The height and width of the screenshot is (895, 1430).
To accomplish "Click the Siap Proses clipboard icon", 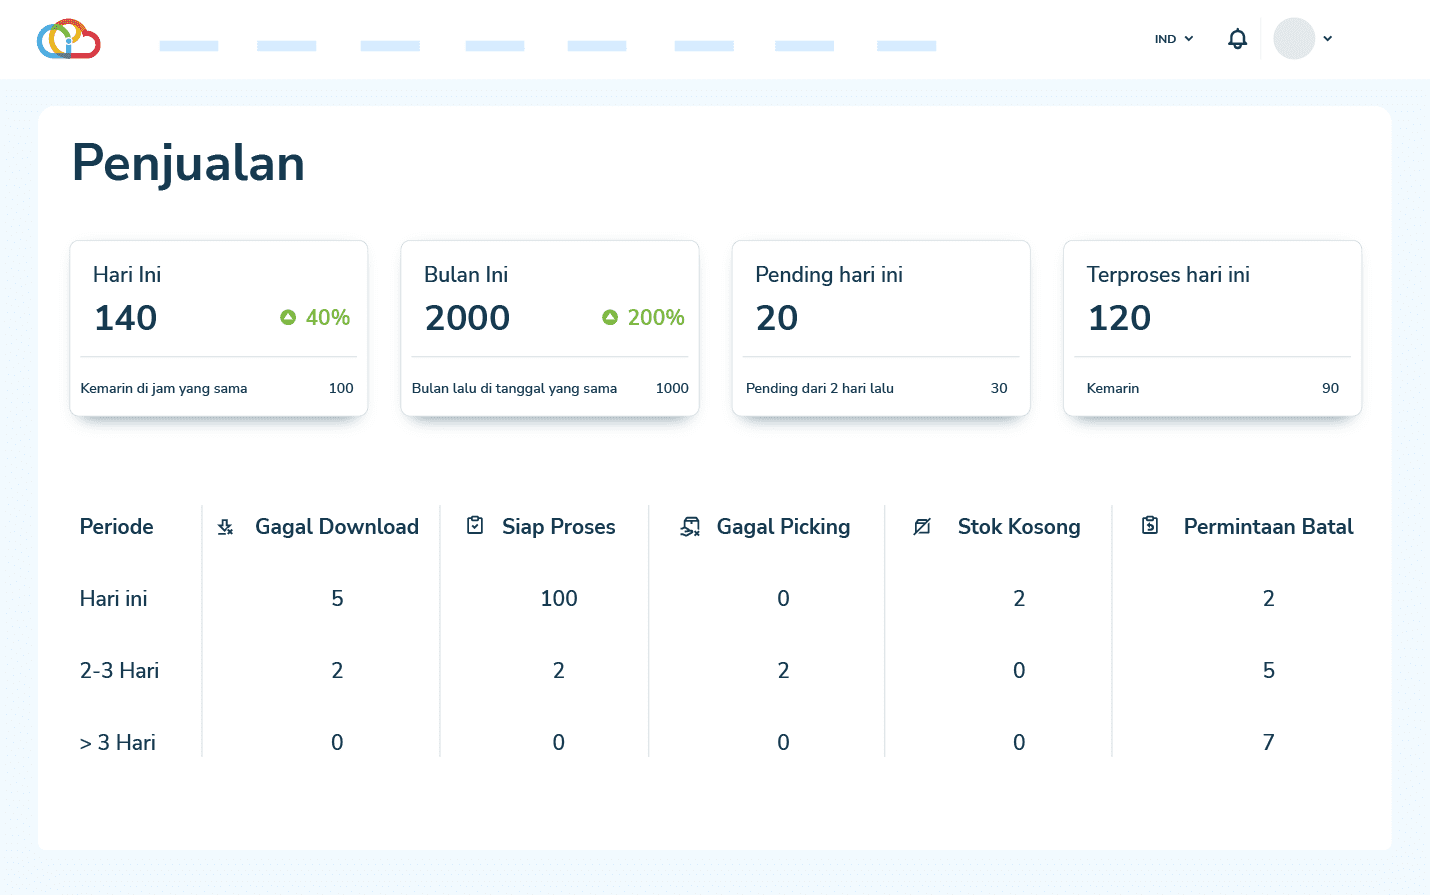I will tap(475, 526).
